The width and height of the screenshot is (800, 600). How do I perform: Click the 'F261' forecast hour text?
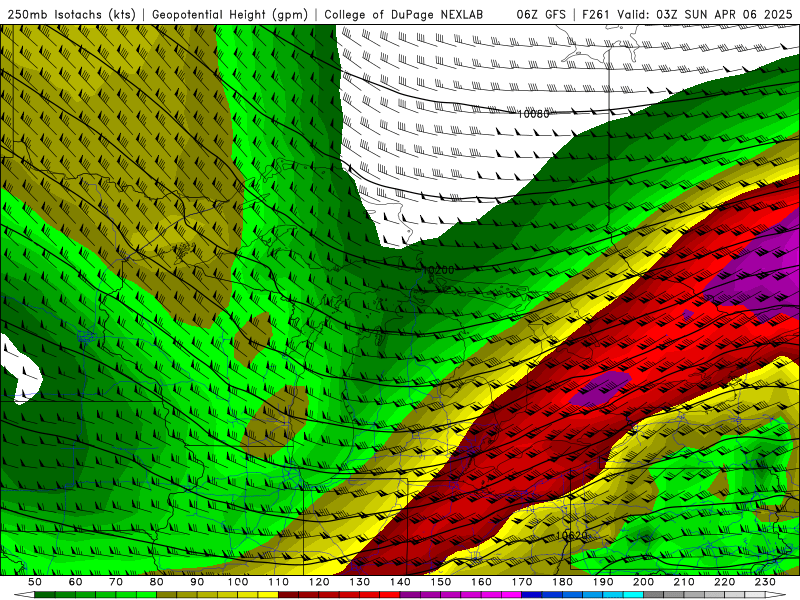[596, 15]
